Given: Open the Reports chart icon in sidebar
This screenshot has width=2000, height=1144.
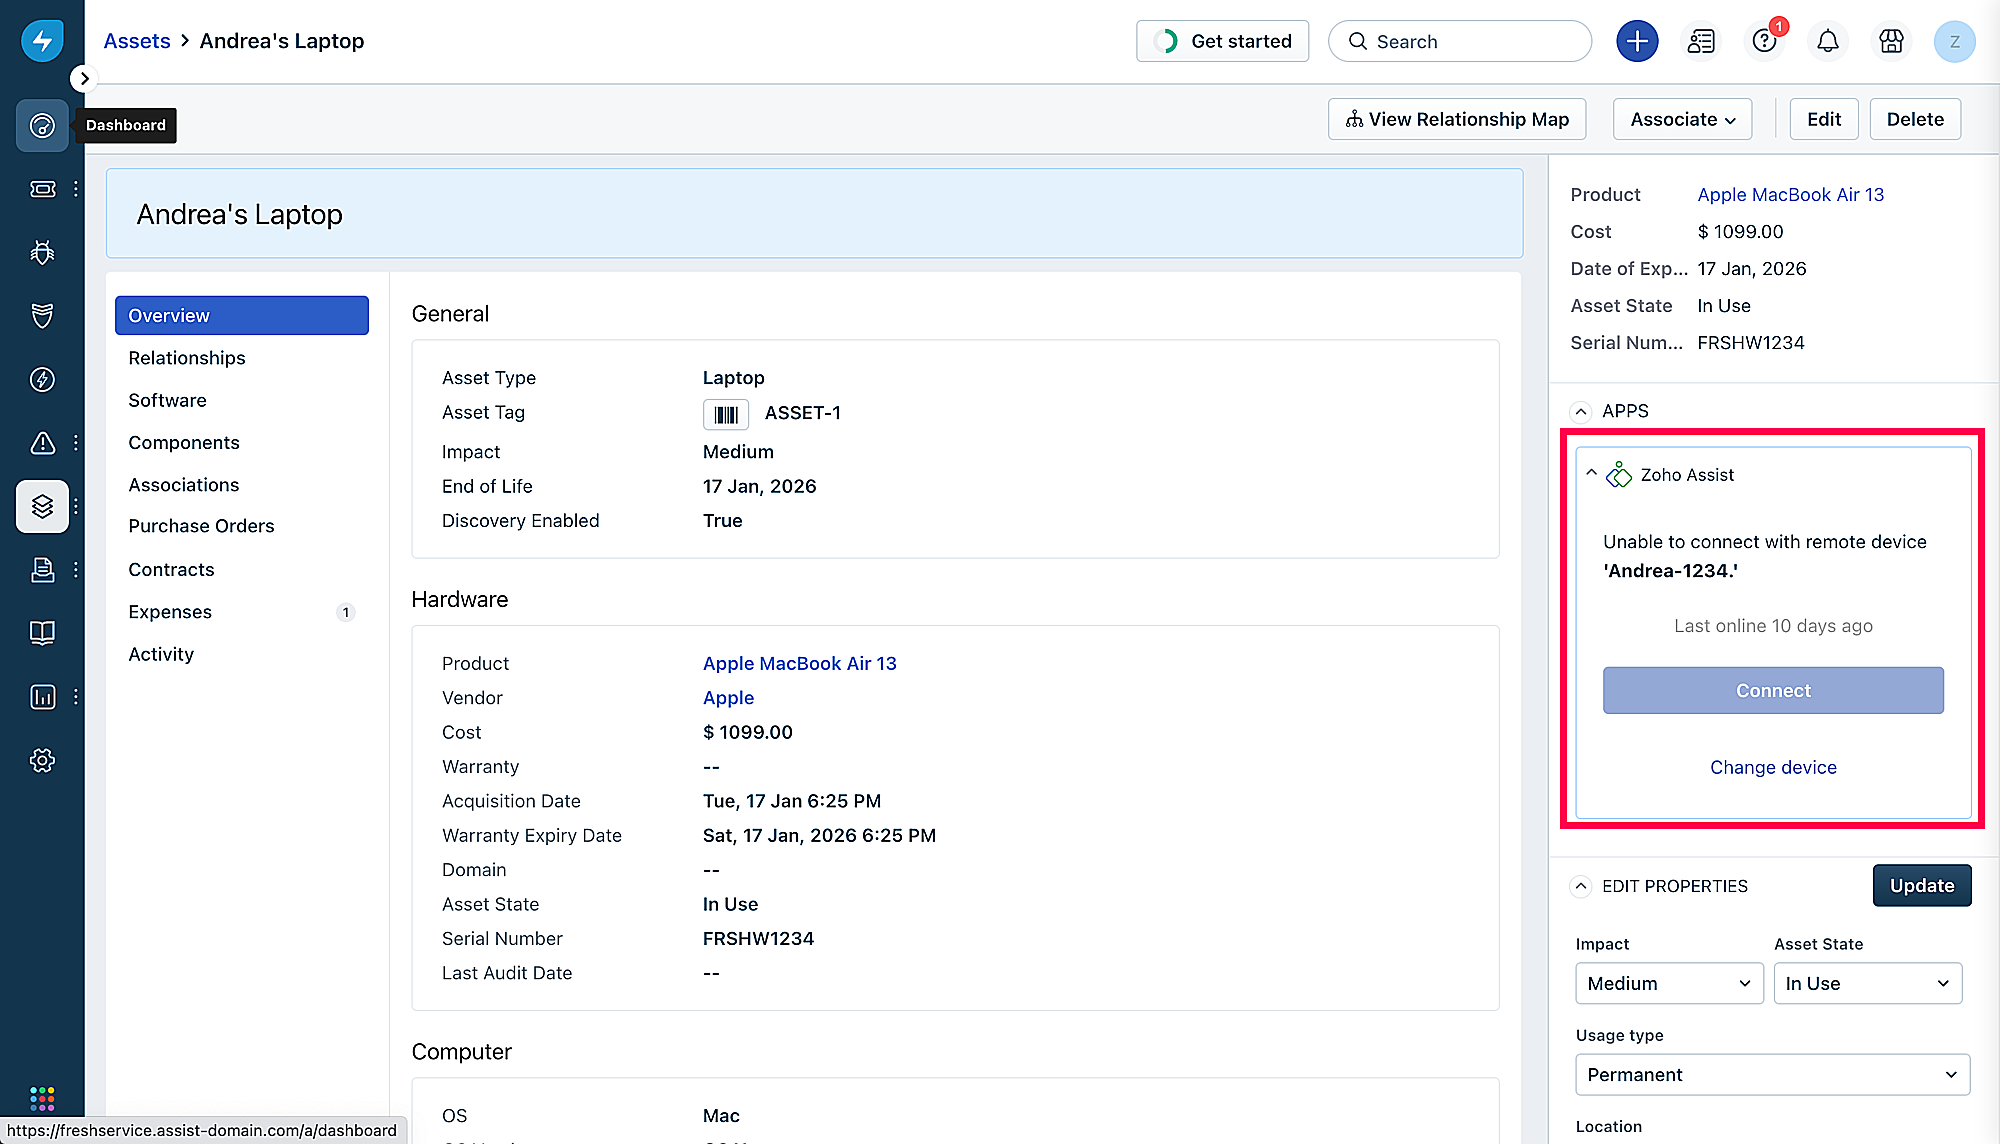Looking at the screenshot, I should pos(42,697).
